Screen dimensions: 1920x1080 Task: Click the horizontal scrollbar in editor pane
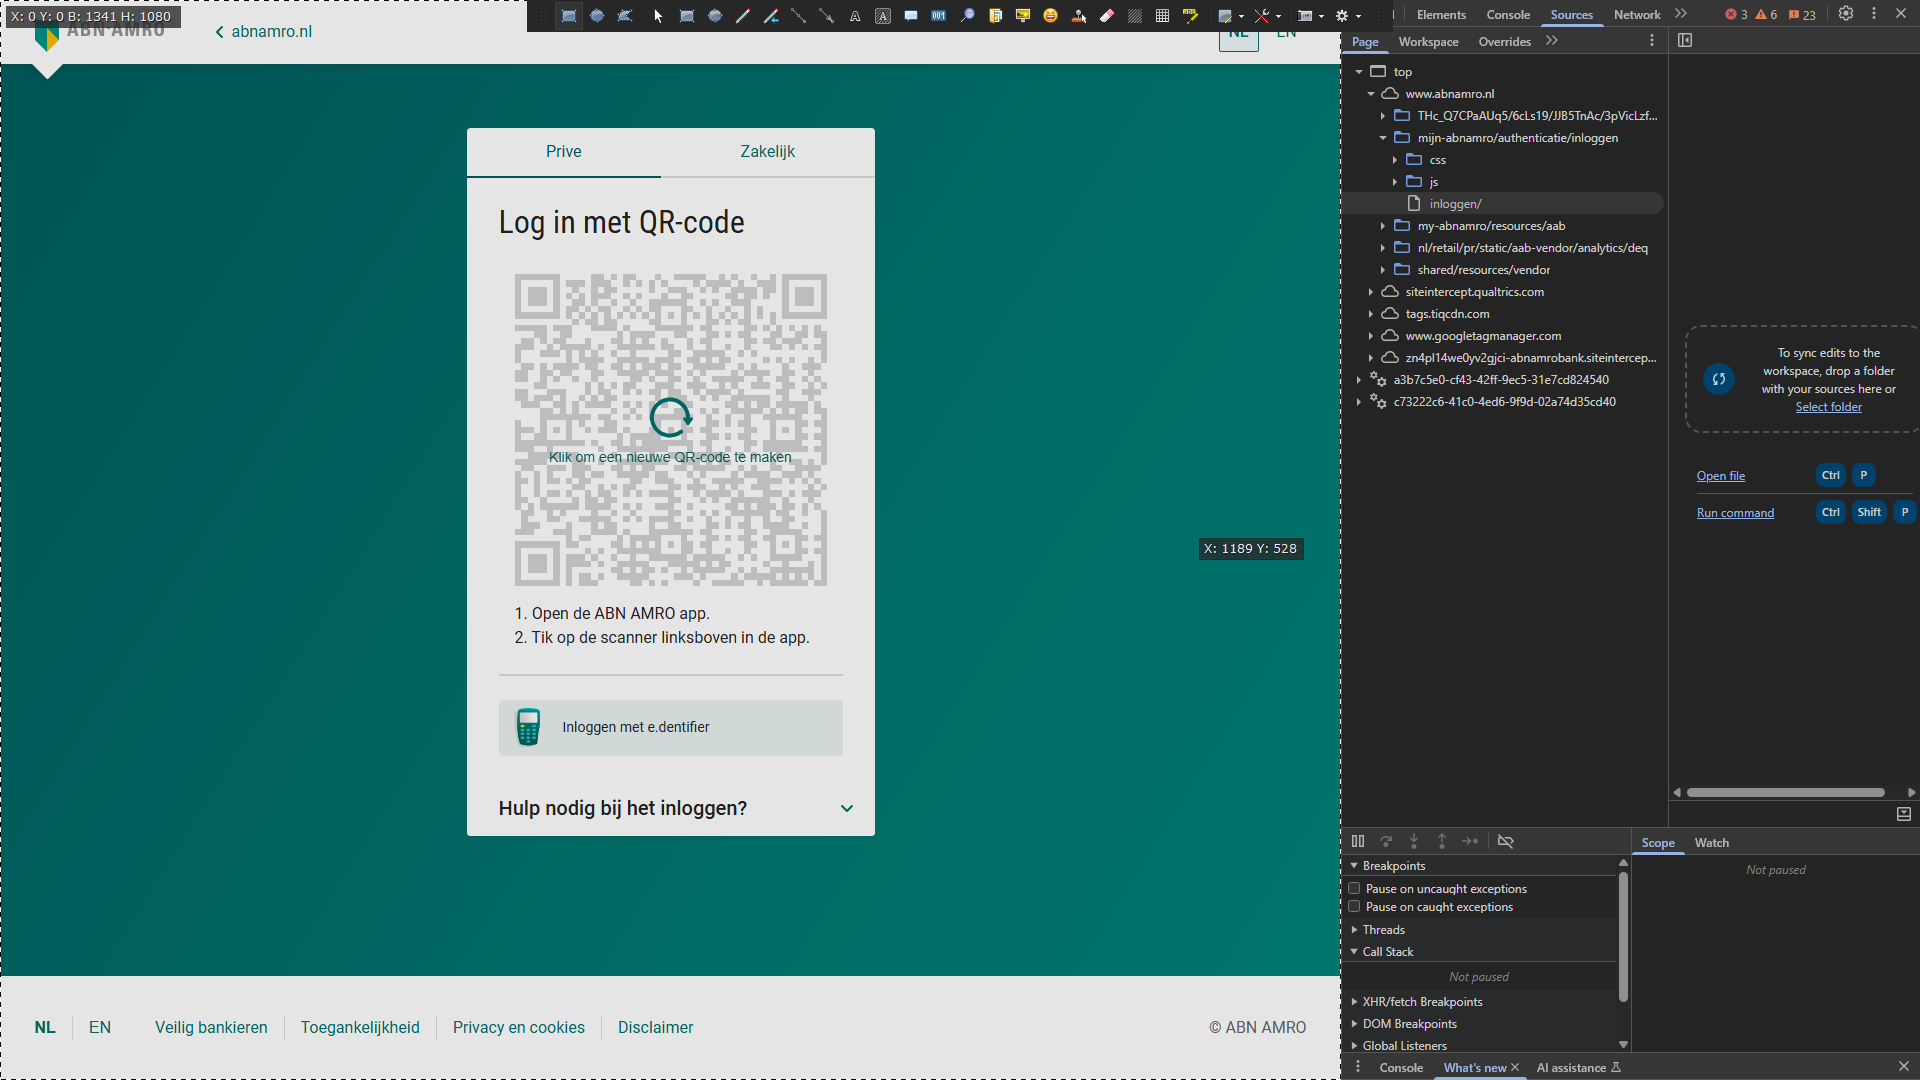(x=1785, y=793)
